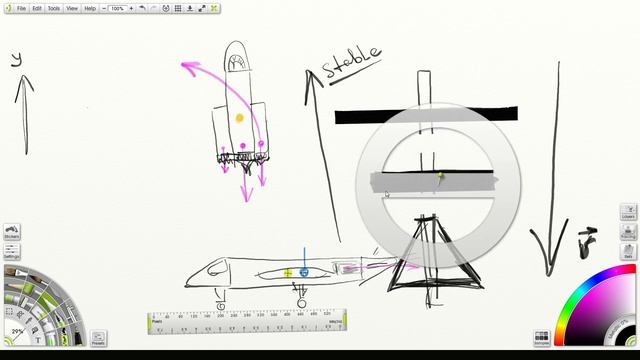Toggle the canvas grid icon
Viewport: 640px width, 360px height.
tap(178, 8)
